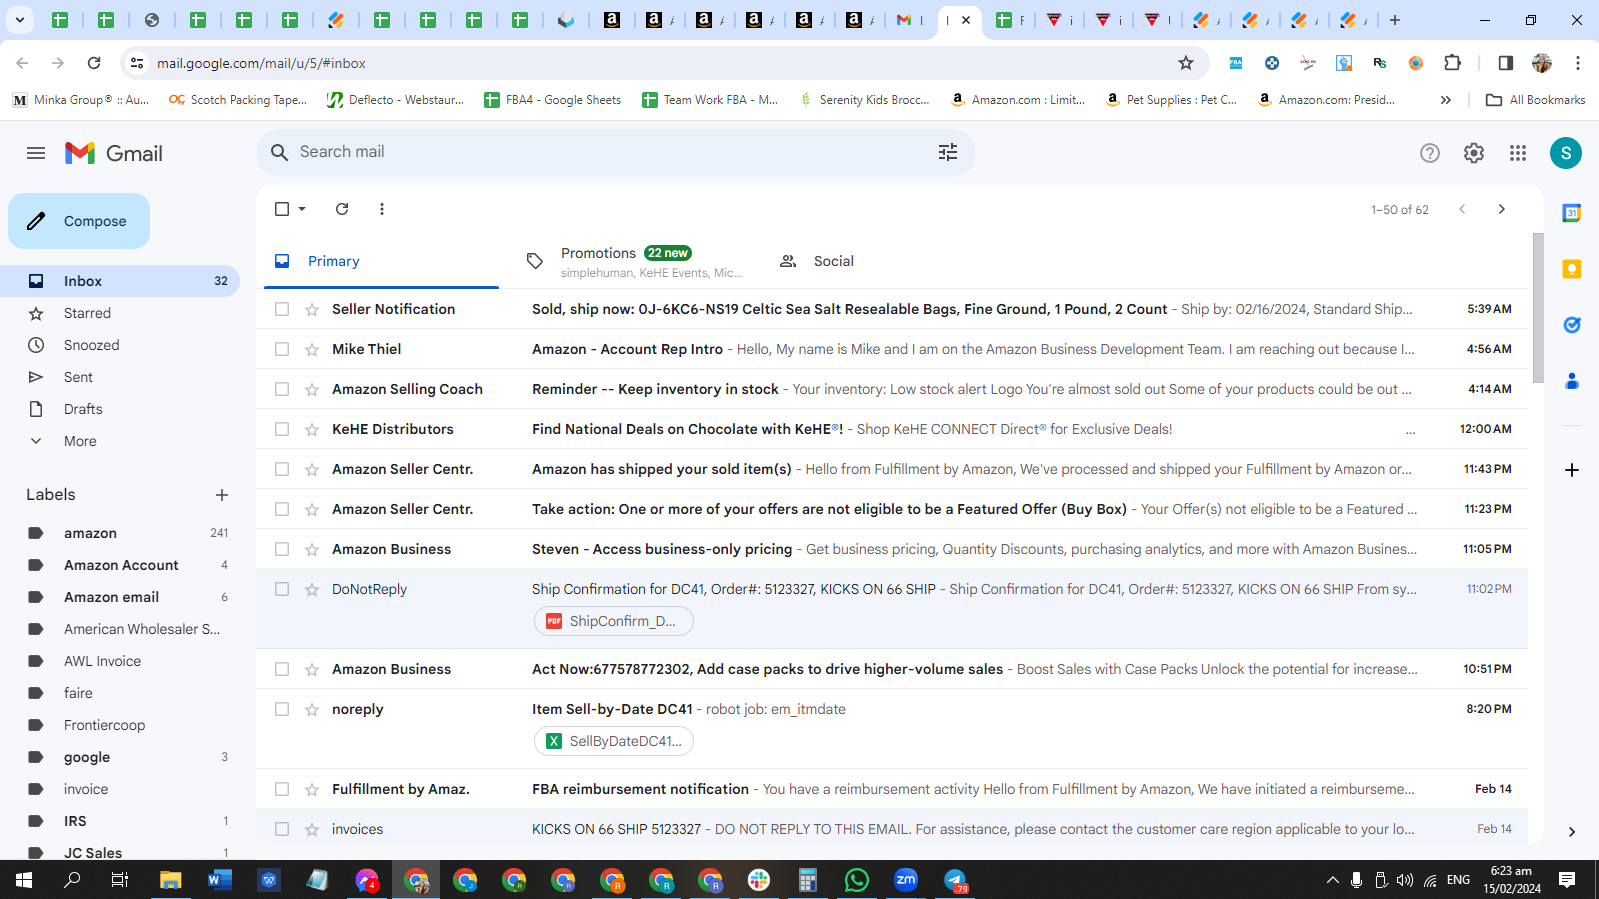1599x899 pixels.
Task: Star the noreply Item Sell-by-Date email
Action: (x=312, y=709)
